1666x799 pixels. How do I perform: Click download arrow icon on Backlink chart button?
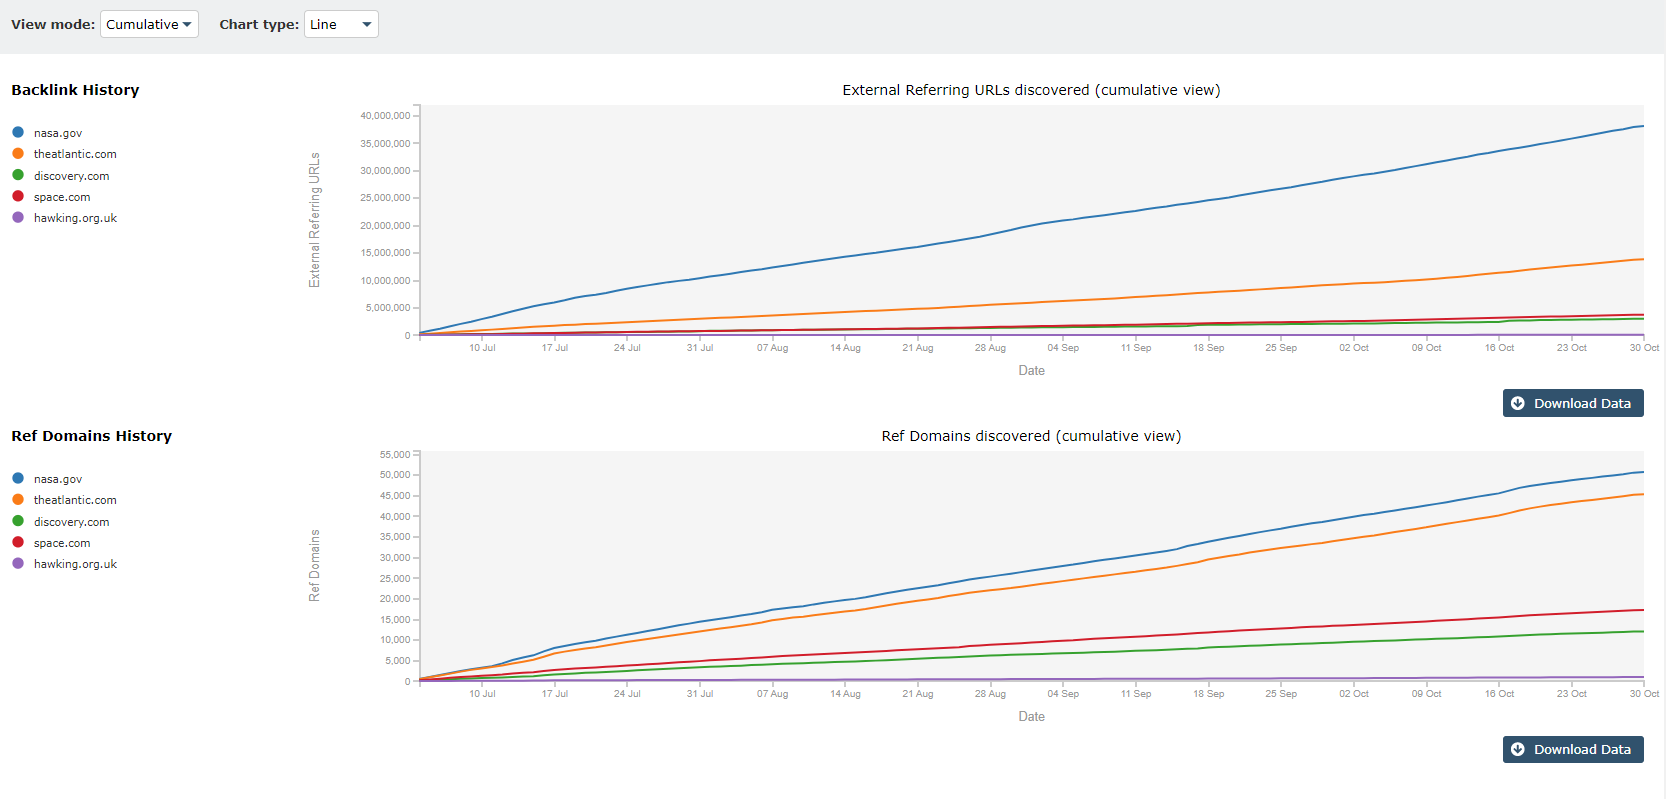1518,403
